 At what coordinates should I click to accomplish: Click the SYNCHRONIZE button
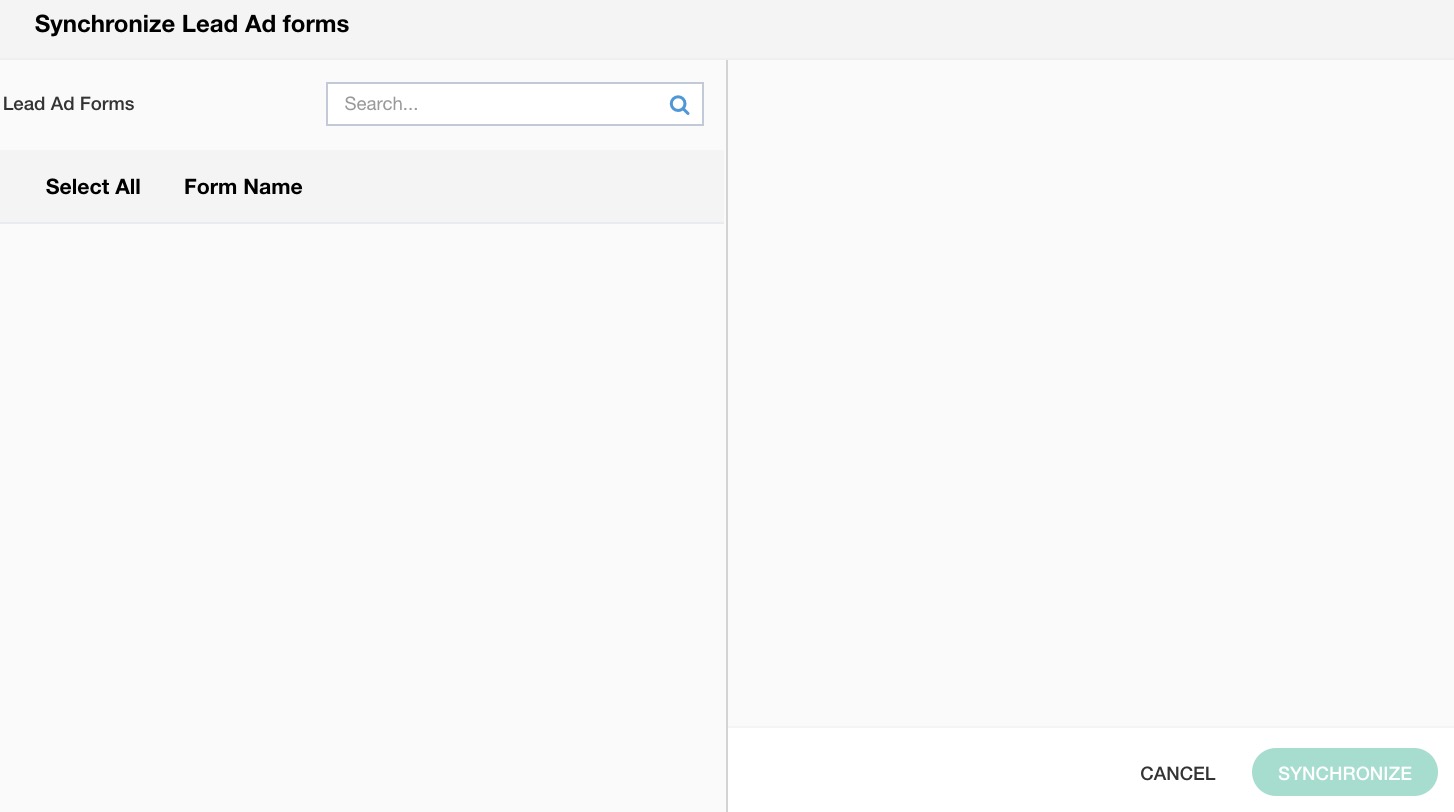coord(1344,773)
